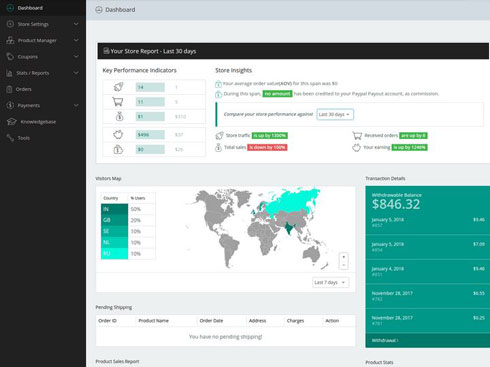This screenshot has width=490, height=367.
Task: Click the money bag icon next to Total sales
Action: click(x=218, y=147)
